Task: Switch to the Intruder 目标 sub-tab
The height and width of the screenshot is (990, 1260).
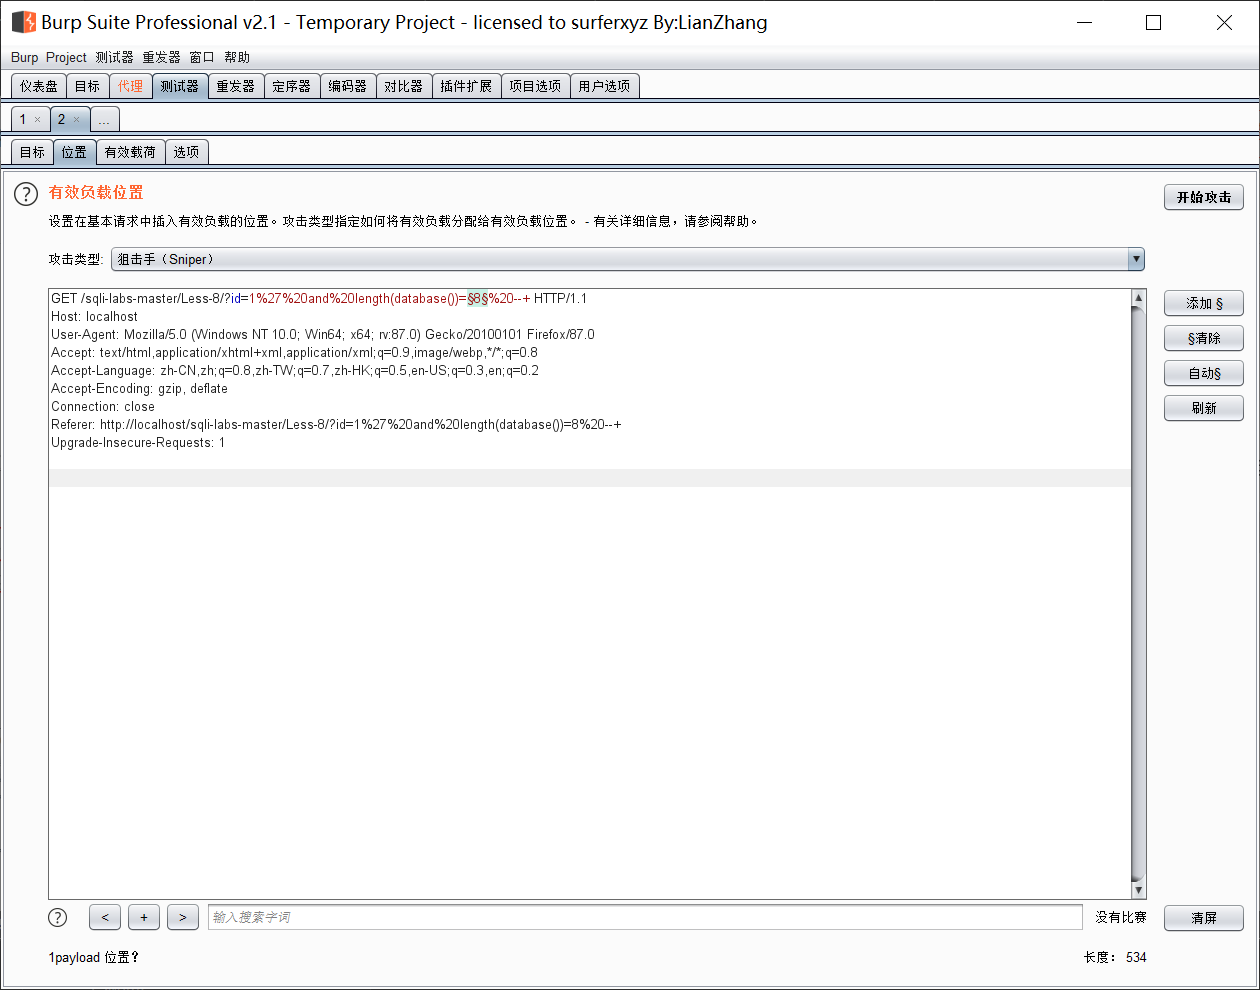Action: 32,152
